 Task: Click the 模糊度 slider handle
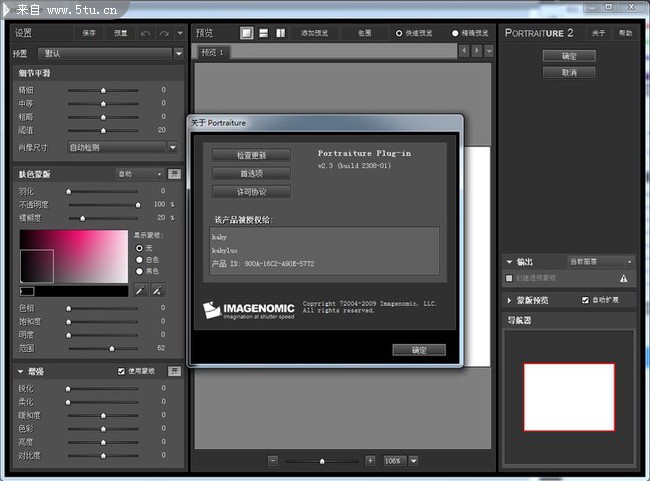click(82, 219)
